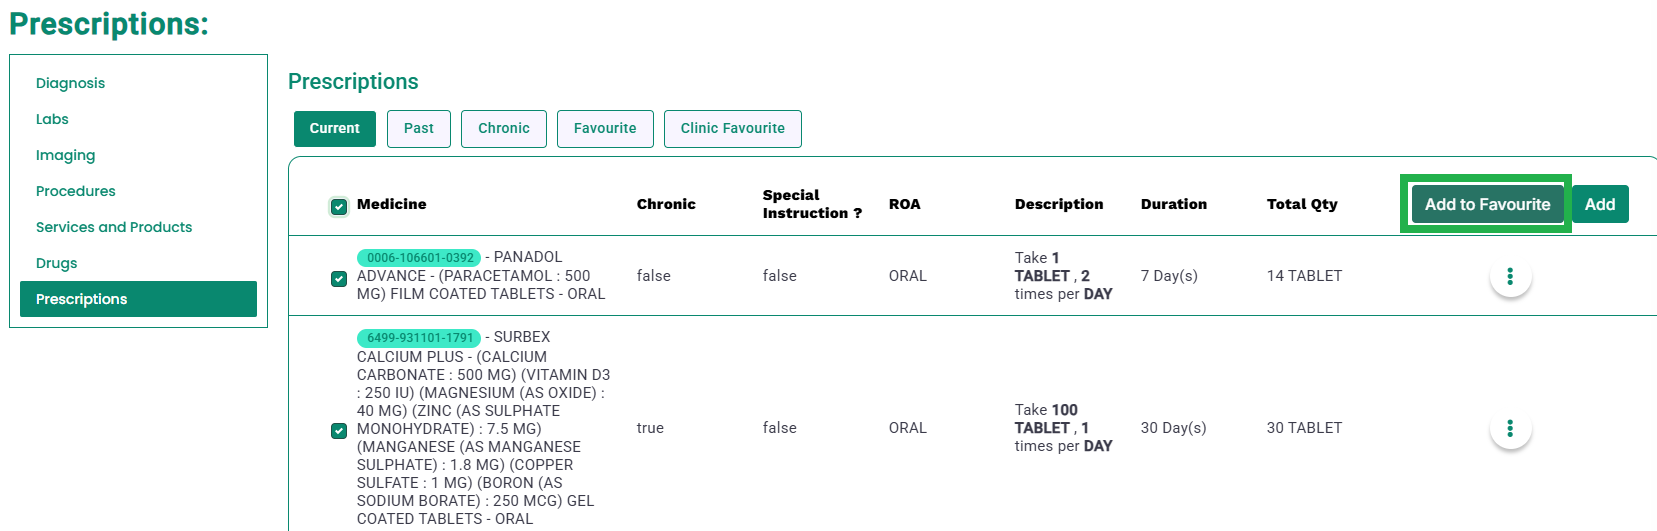1657x531 pixels.
Task: Click the Add button
Action: tap(1600, 204)
